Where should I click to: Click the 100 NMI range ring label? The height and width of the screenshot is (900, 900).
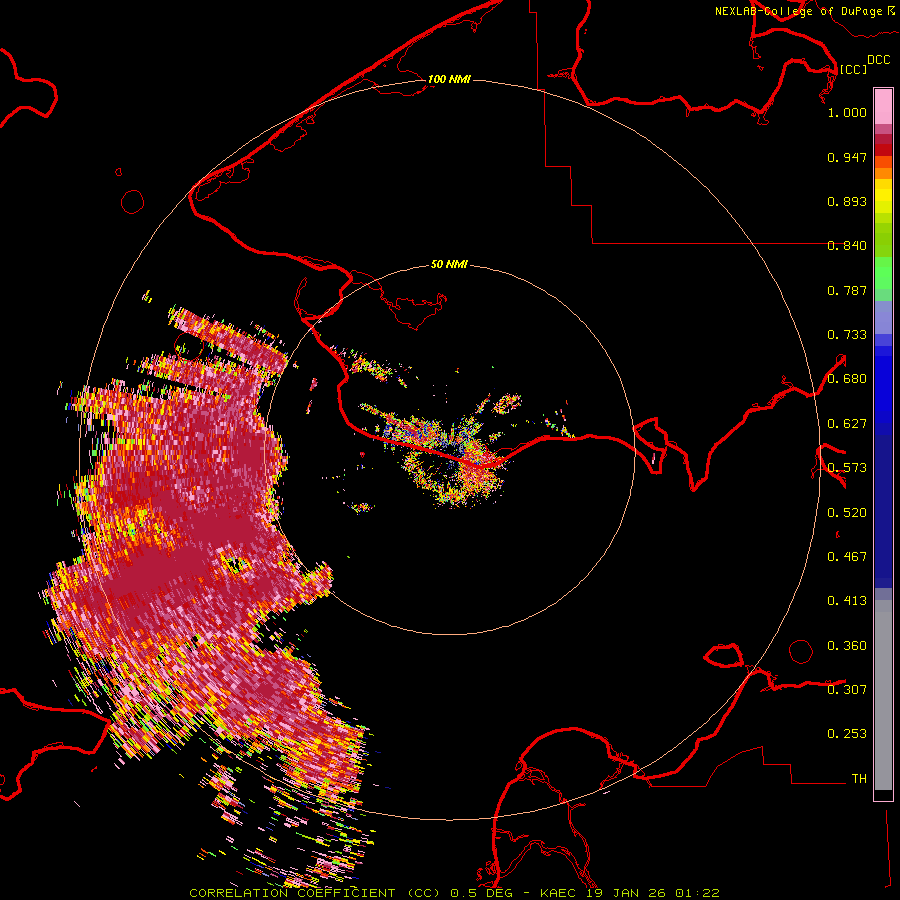point(449,79)
